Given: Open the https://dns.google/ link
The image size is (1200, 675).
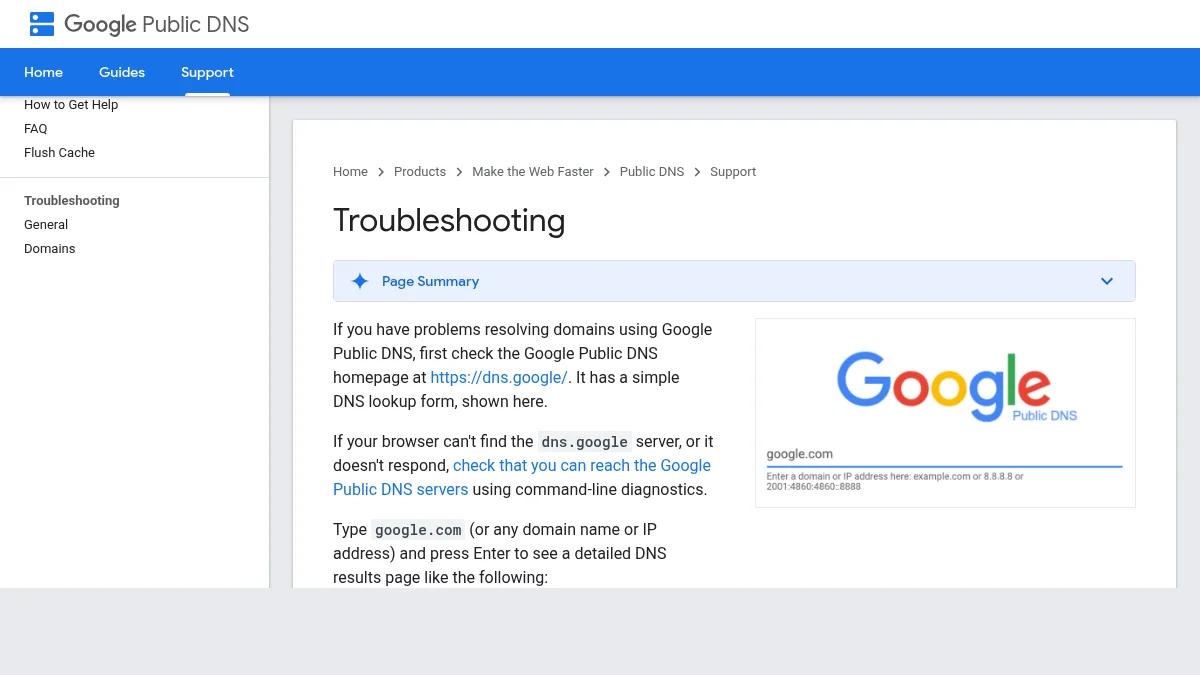Looking at the screenshot, I should pos(499,377).
